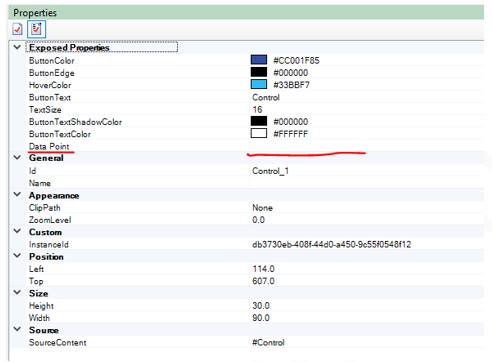Click the first properties view icon

(x=17, y=29)
